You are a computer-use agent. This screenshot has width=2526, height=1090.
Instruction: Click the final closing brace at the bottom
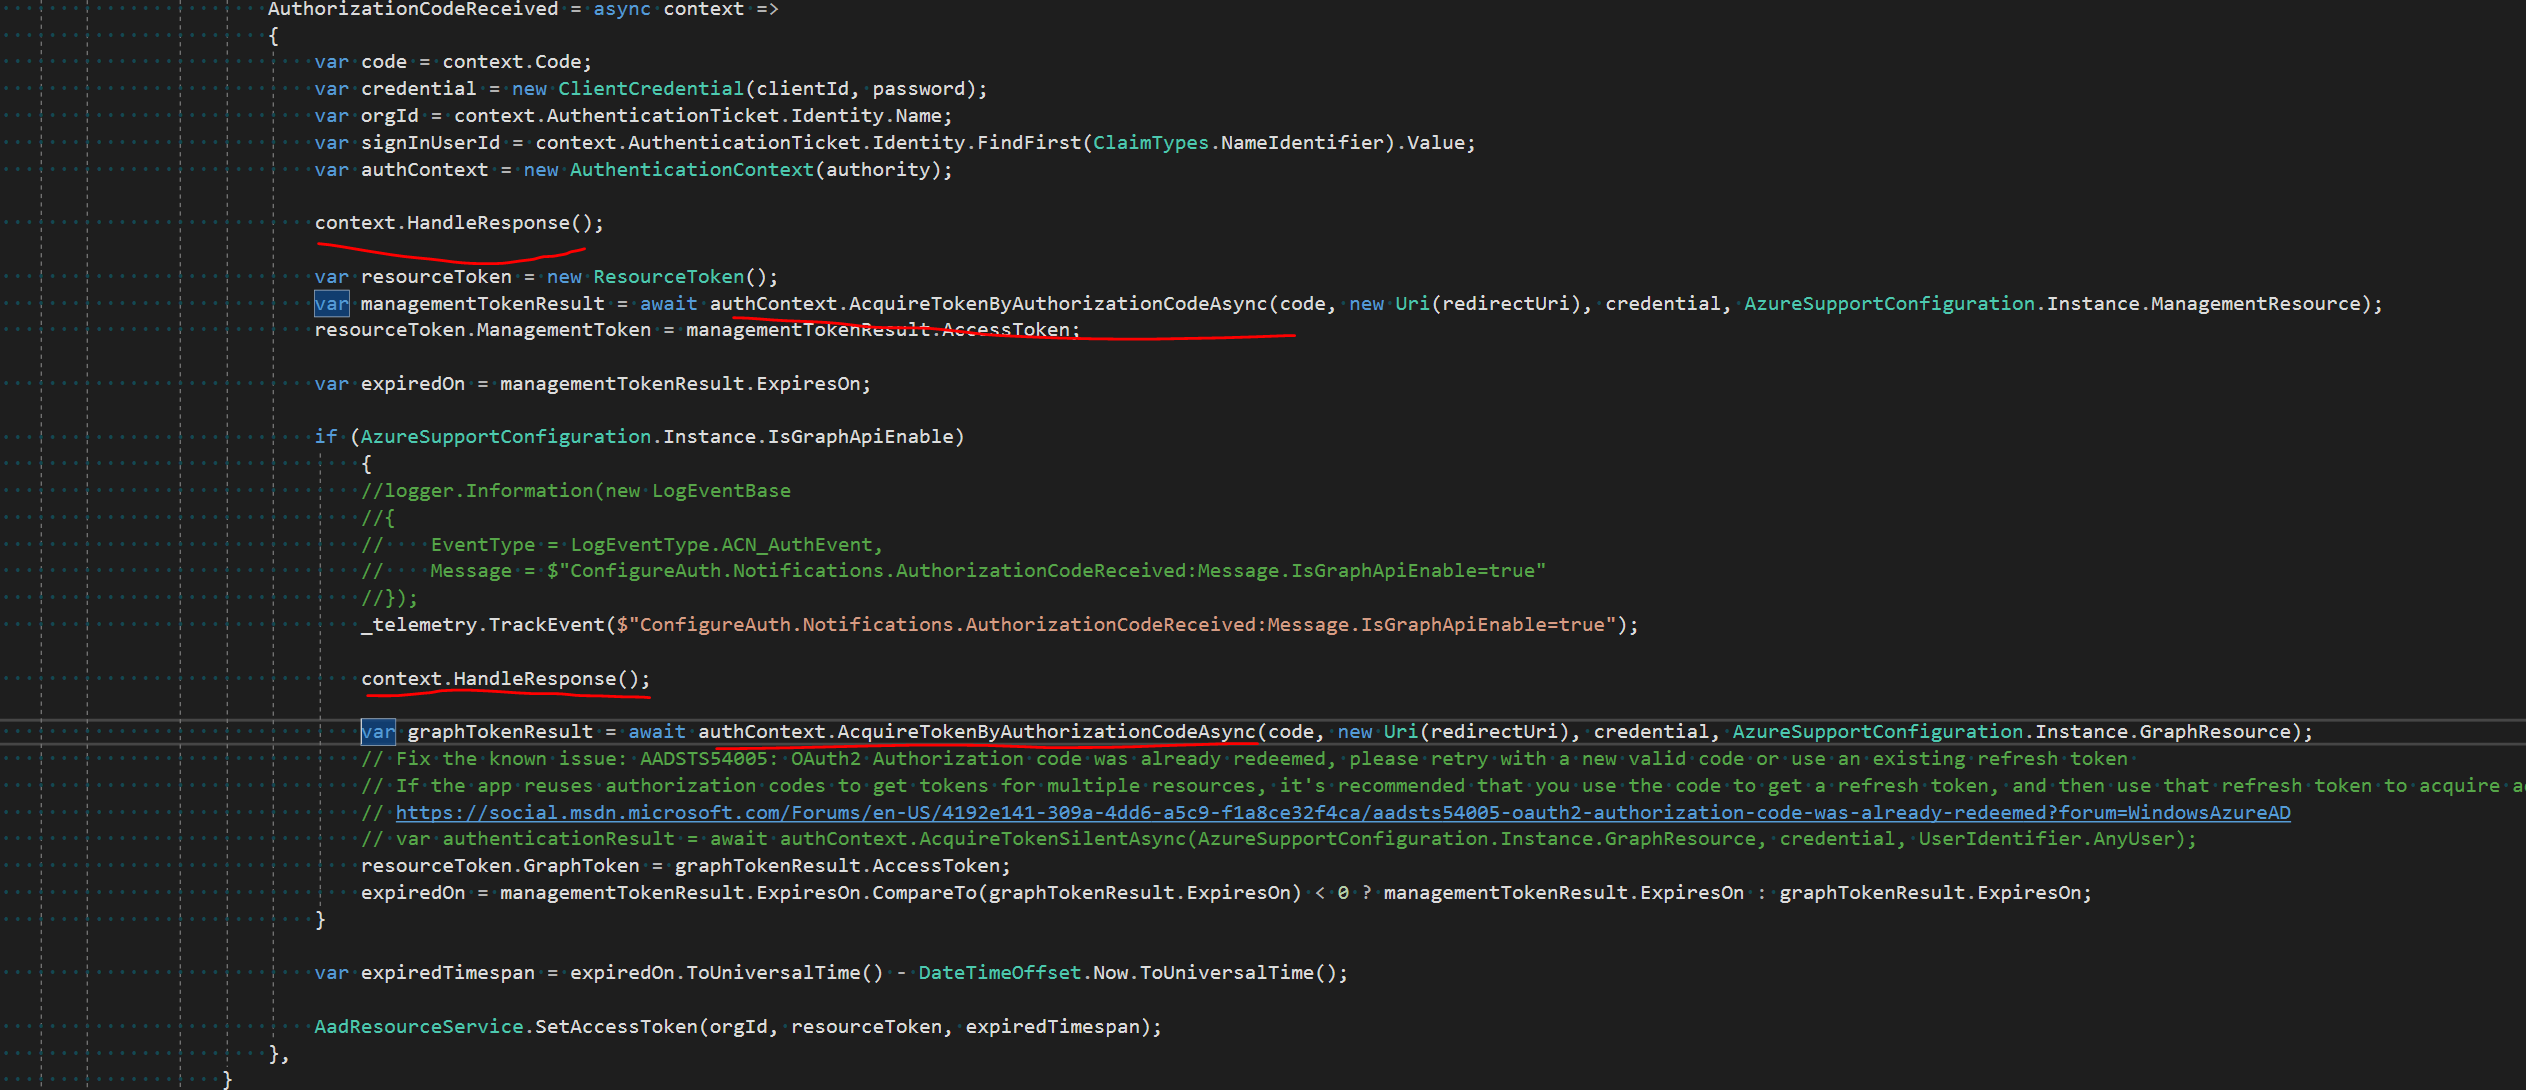(x=226, y=1080)
